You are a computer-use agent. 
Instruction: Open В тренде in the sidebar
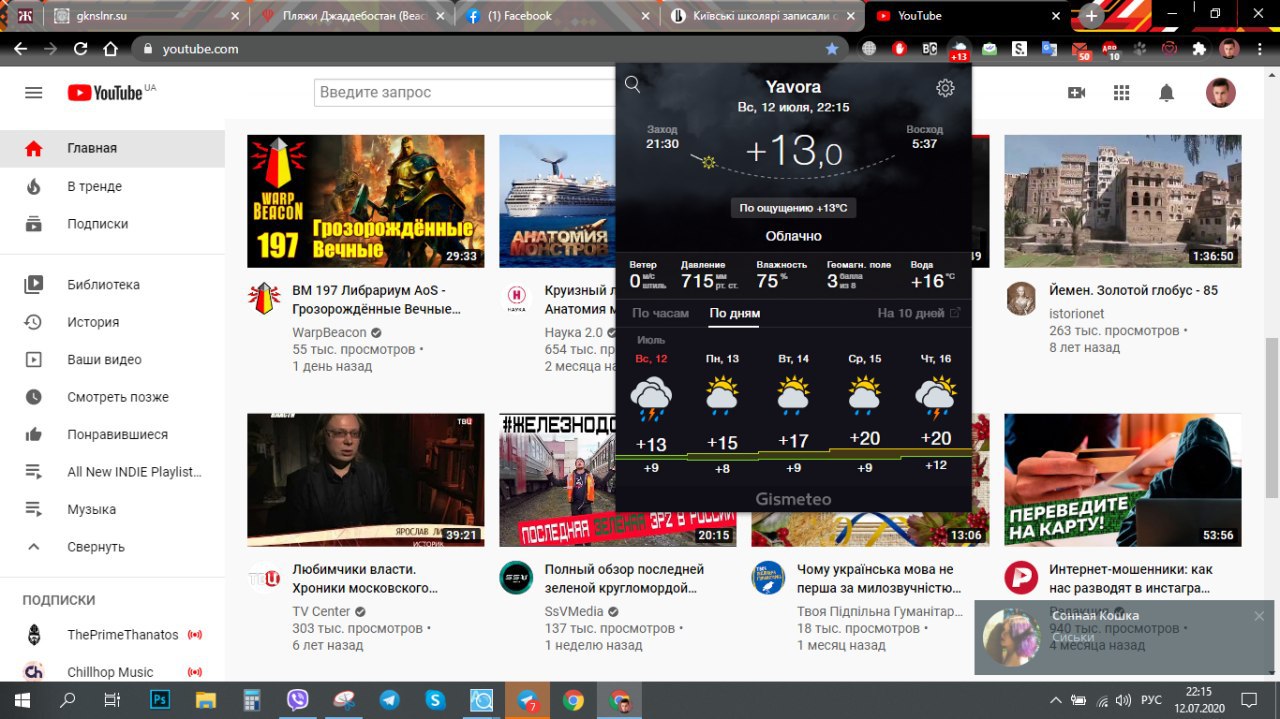[x=112, y=186]
